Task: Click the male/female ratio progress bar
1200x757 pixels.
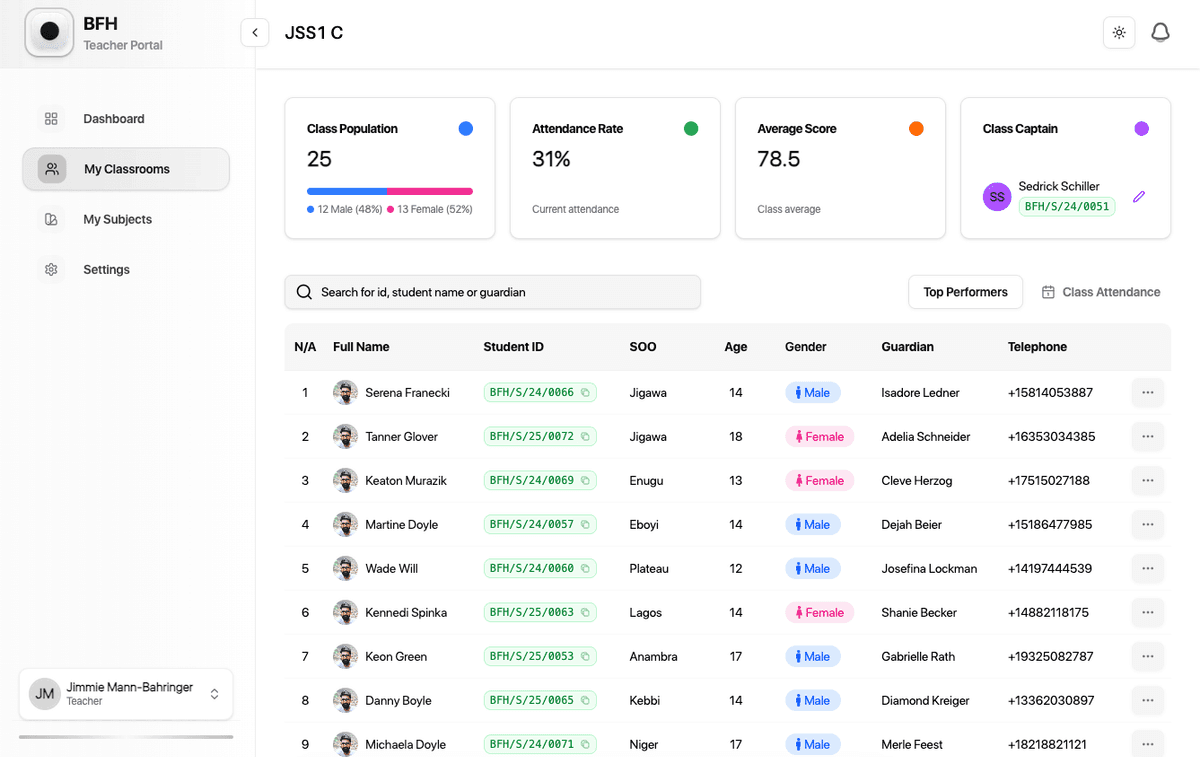Action: (389, 190)
